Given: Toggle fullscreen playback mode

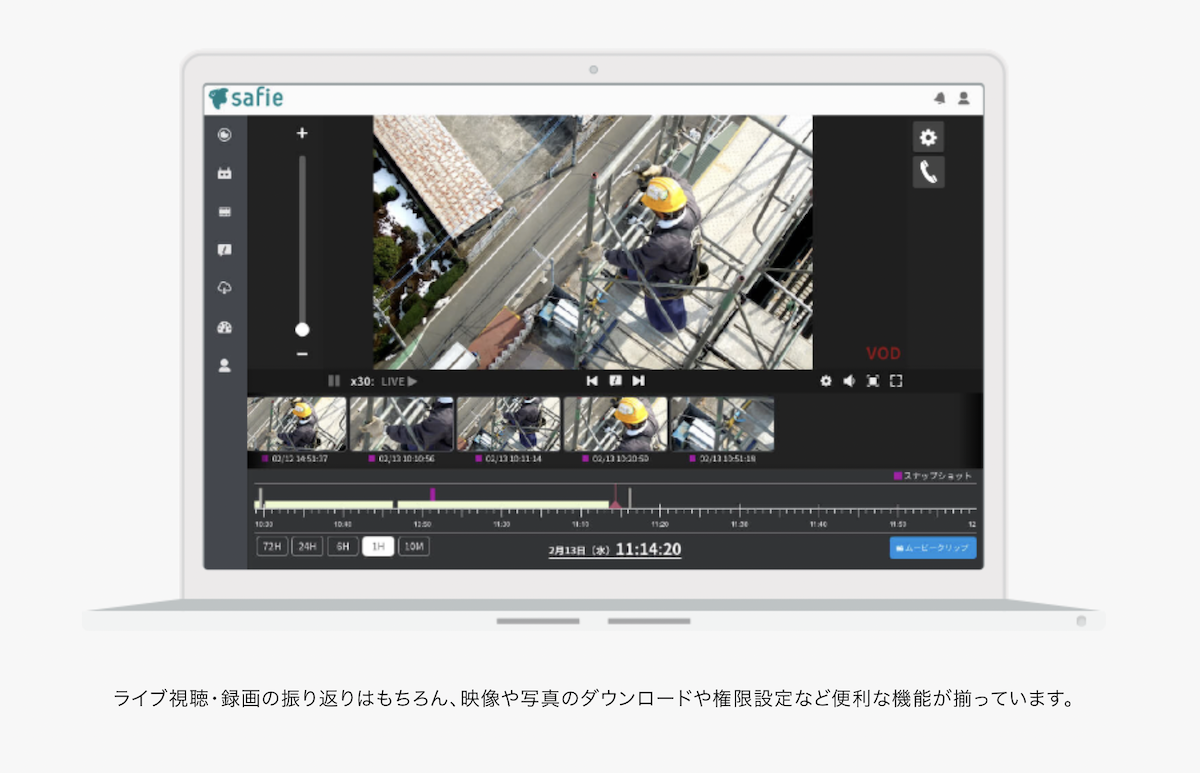Looking at the screenshot, I should (x=895, y=381).
